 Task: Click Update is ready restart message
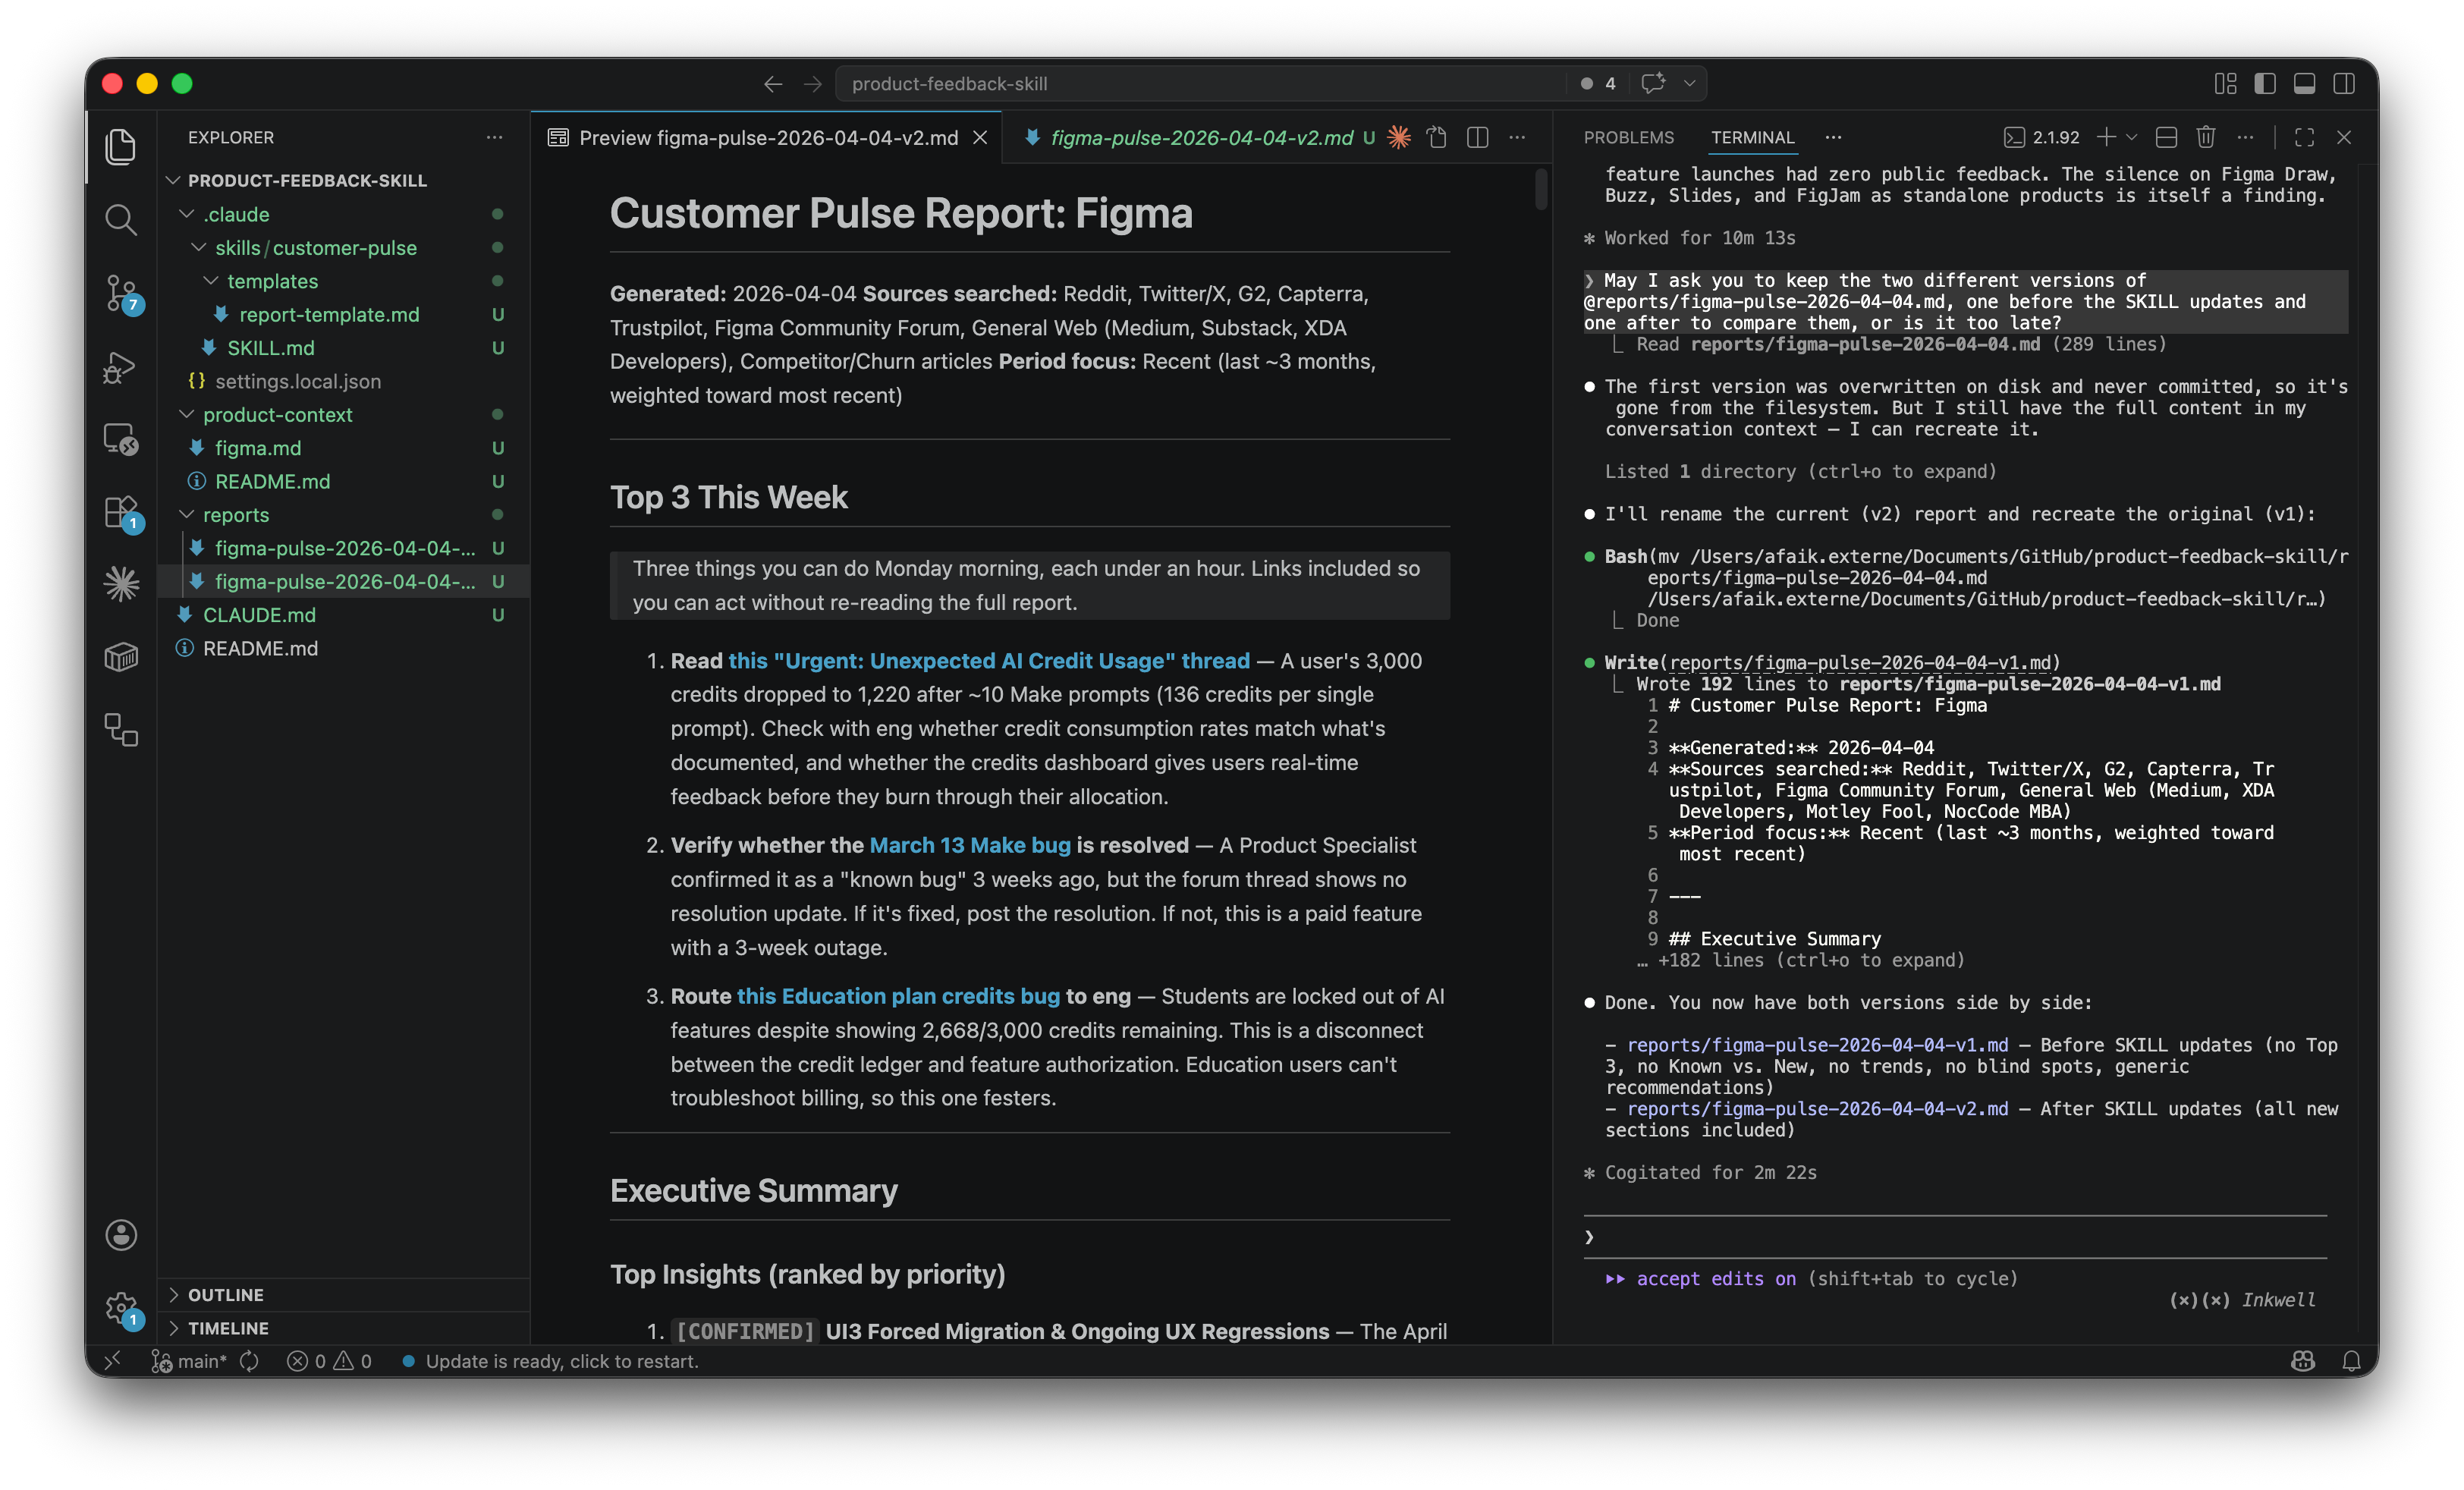pos(561,1361)
